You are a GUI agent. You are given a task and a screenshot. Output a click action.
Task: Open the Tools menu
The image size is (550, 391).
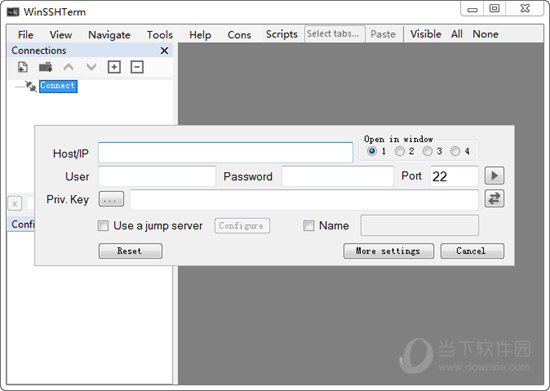160,35
